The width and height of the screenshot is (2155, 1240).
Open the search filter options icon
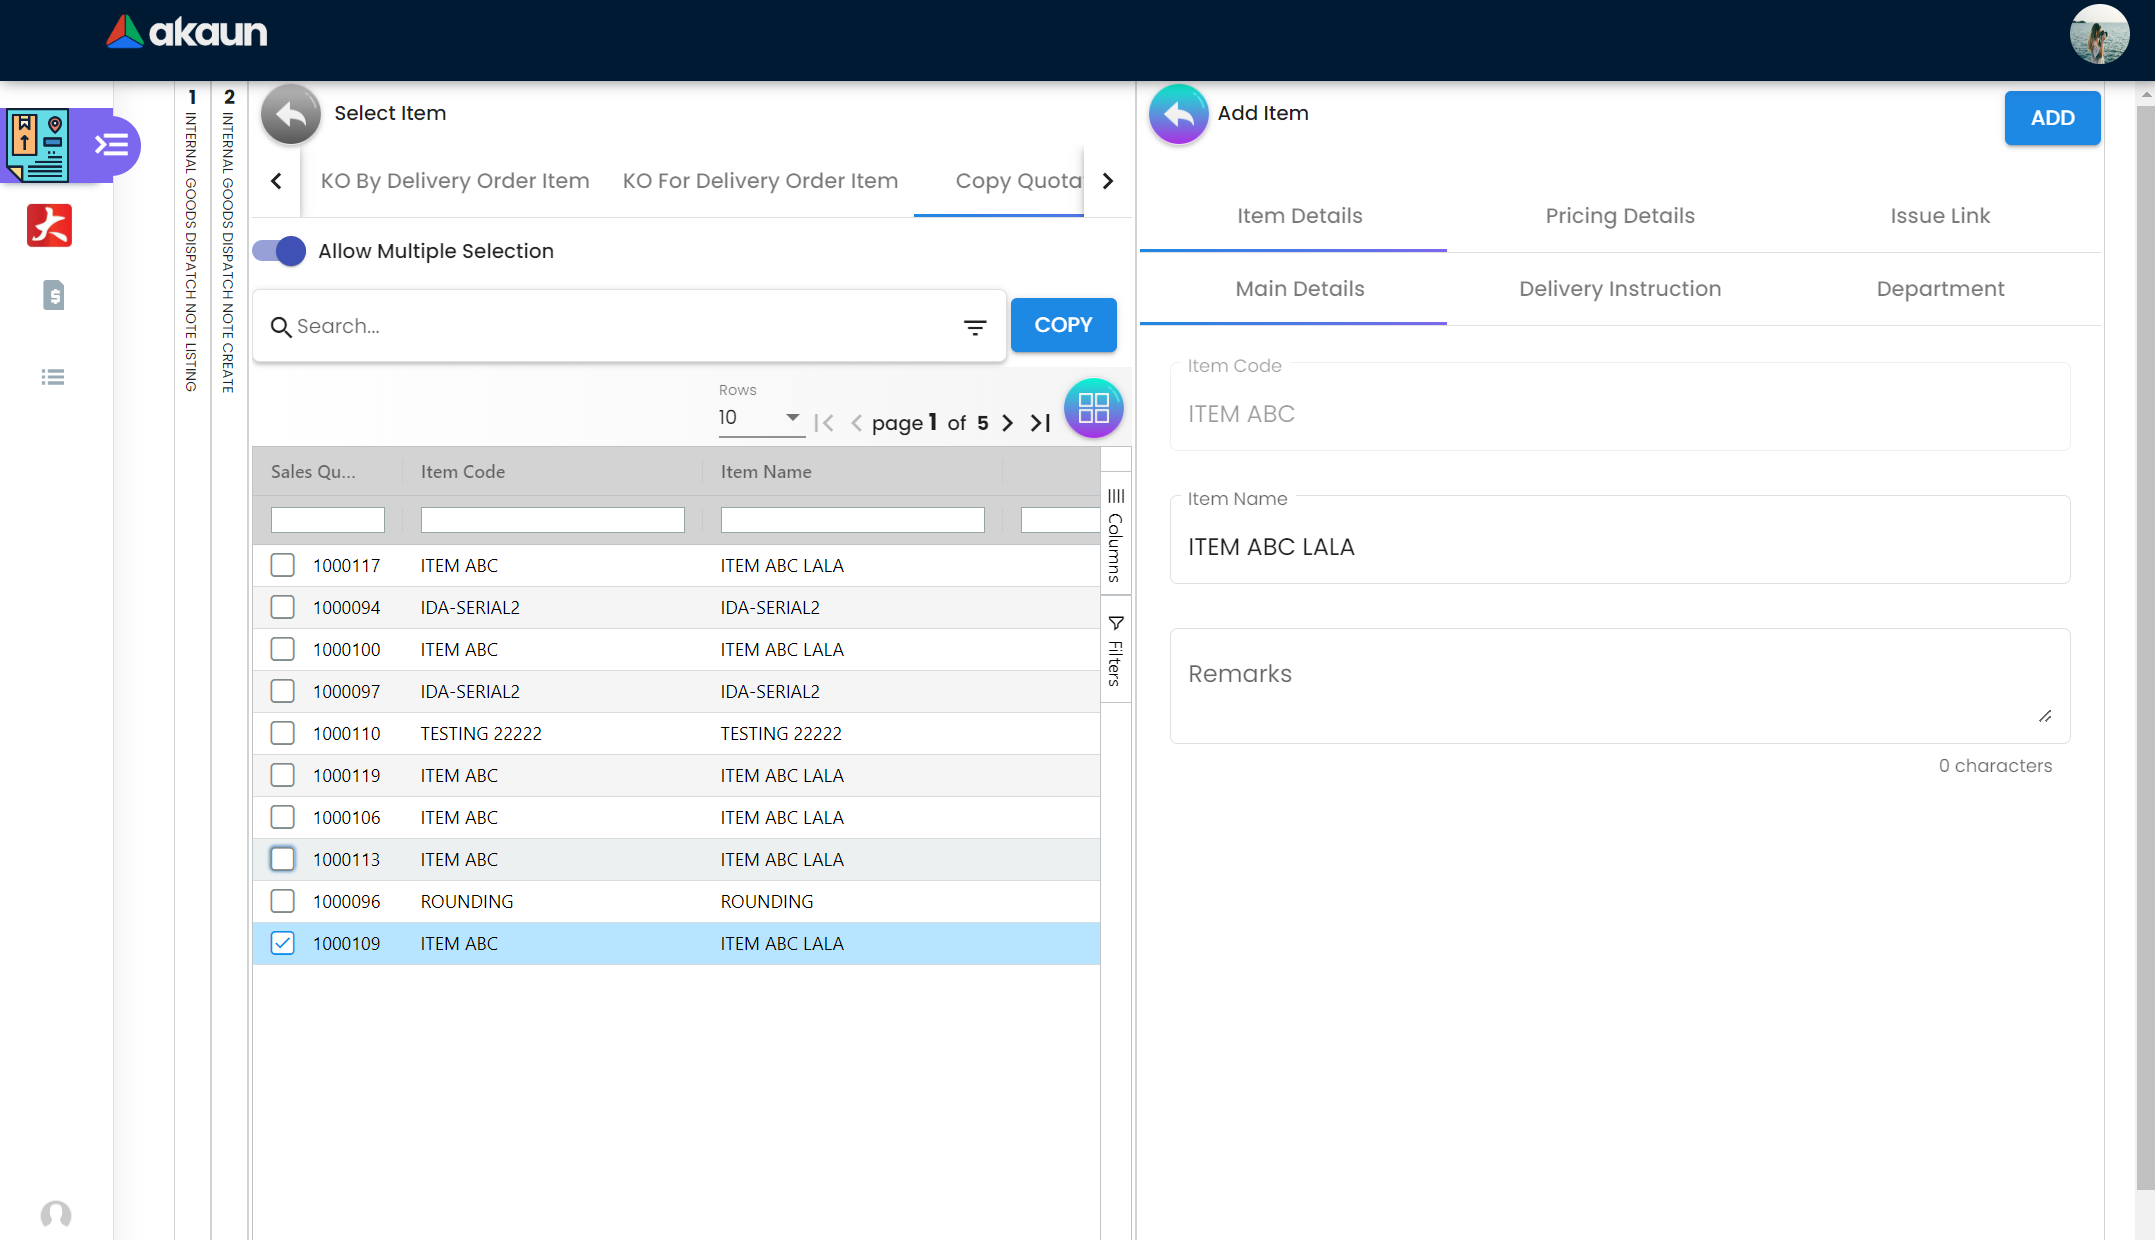pyautogui.click(x=974, y=327)
